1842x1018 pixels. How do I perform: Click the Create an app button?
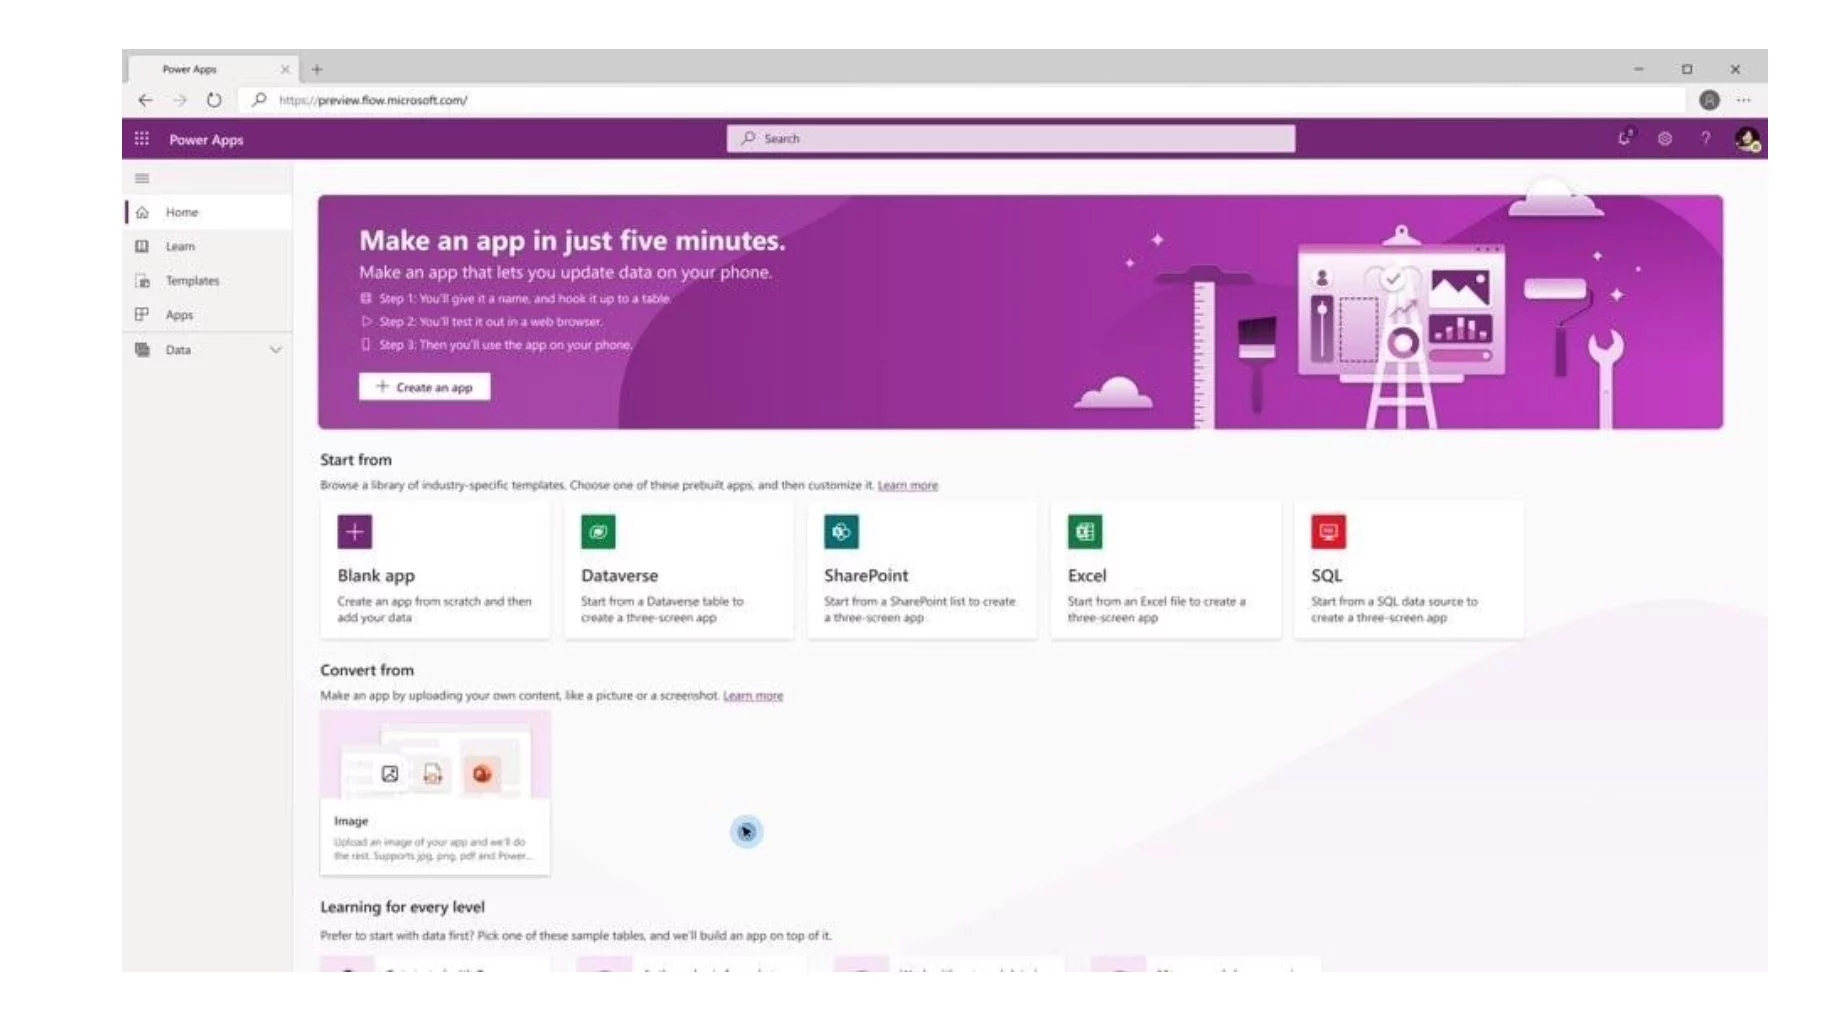[424, 387]
